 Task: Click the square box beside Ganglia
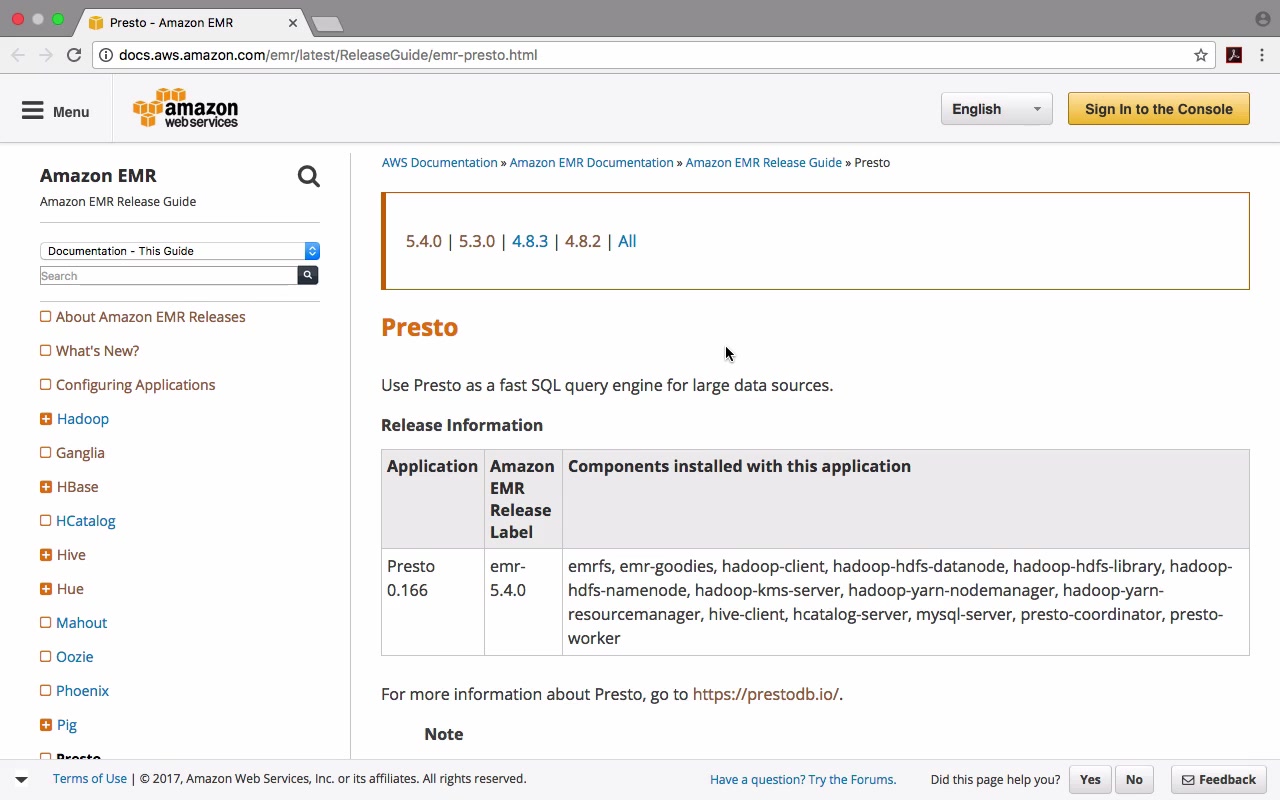click(45, 453)
